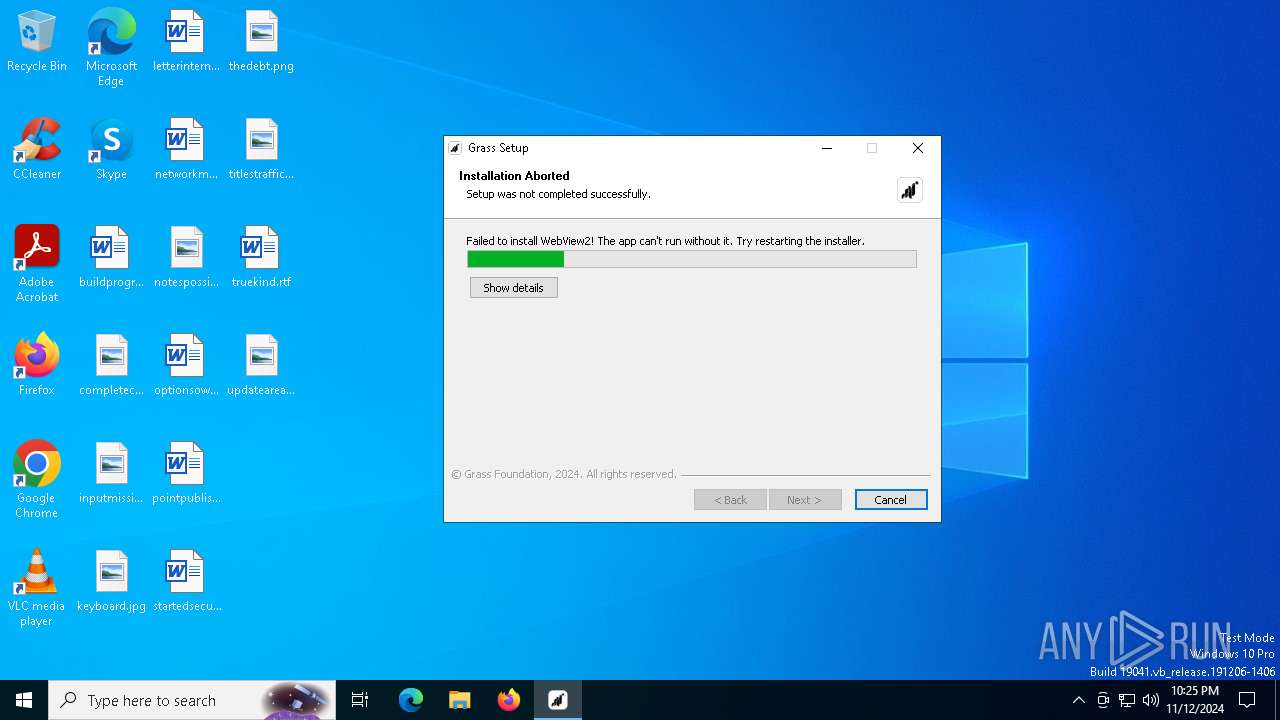Select the keyboard.jpg image file
The width and height of the screenshot is (1280, 720).
[x=111, y=582]
